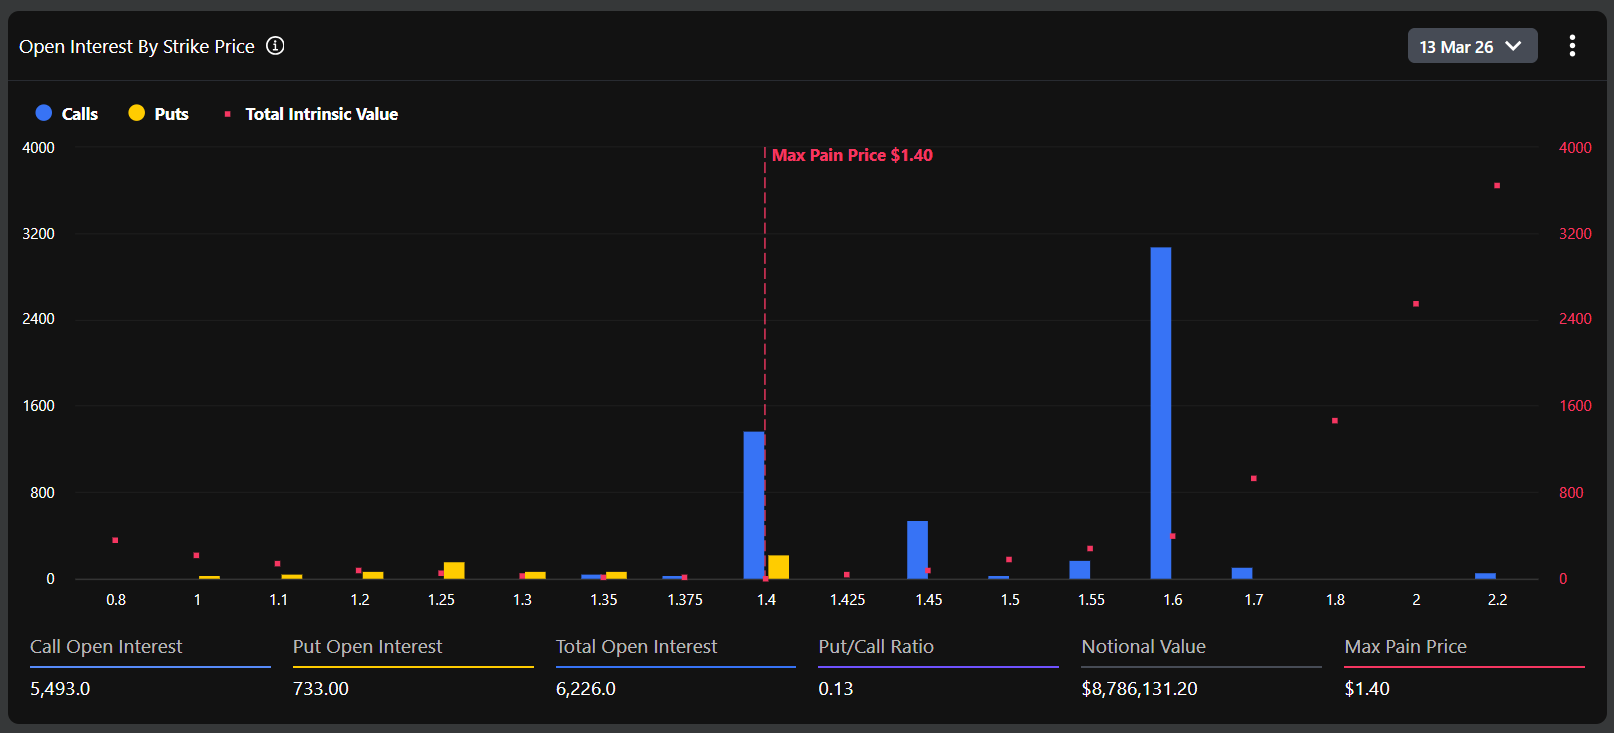
Task: Click the intrinsic value point above strike 2
Action: (x=1416, y=304)
